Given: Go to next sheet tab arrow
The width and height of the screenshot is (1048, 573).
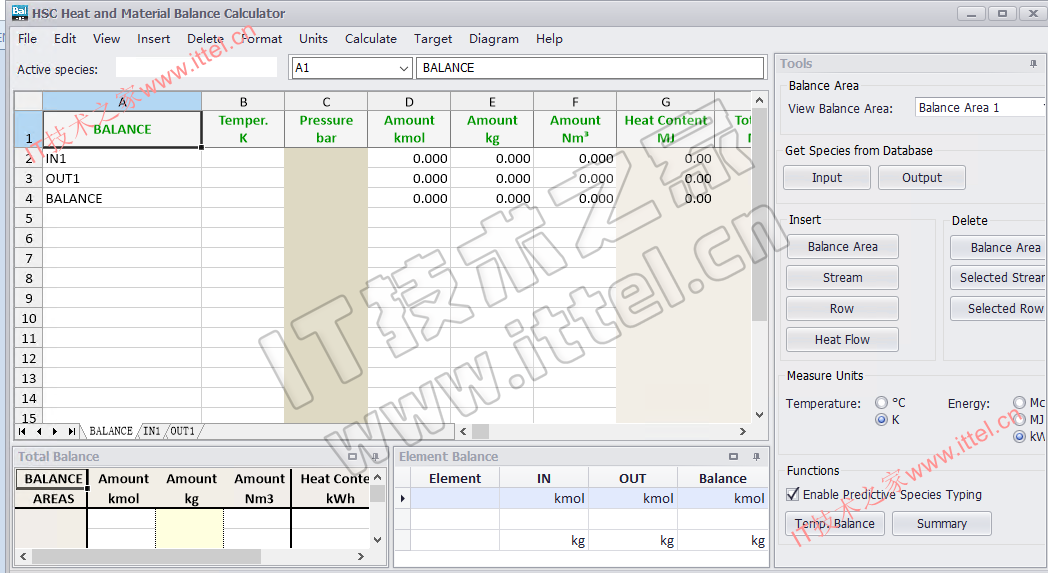Looking at the screenshot, I should [55, 431].
